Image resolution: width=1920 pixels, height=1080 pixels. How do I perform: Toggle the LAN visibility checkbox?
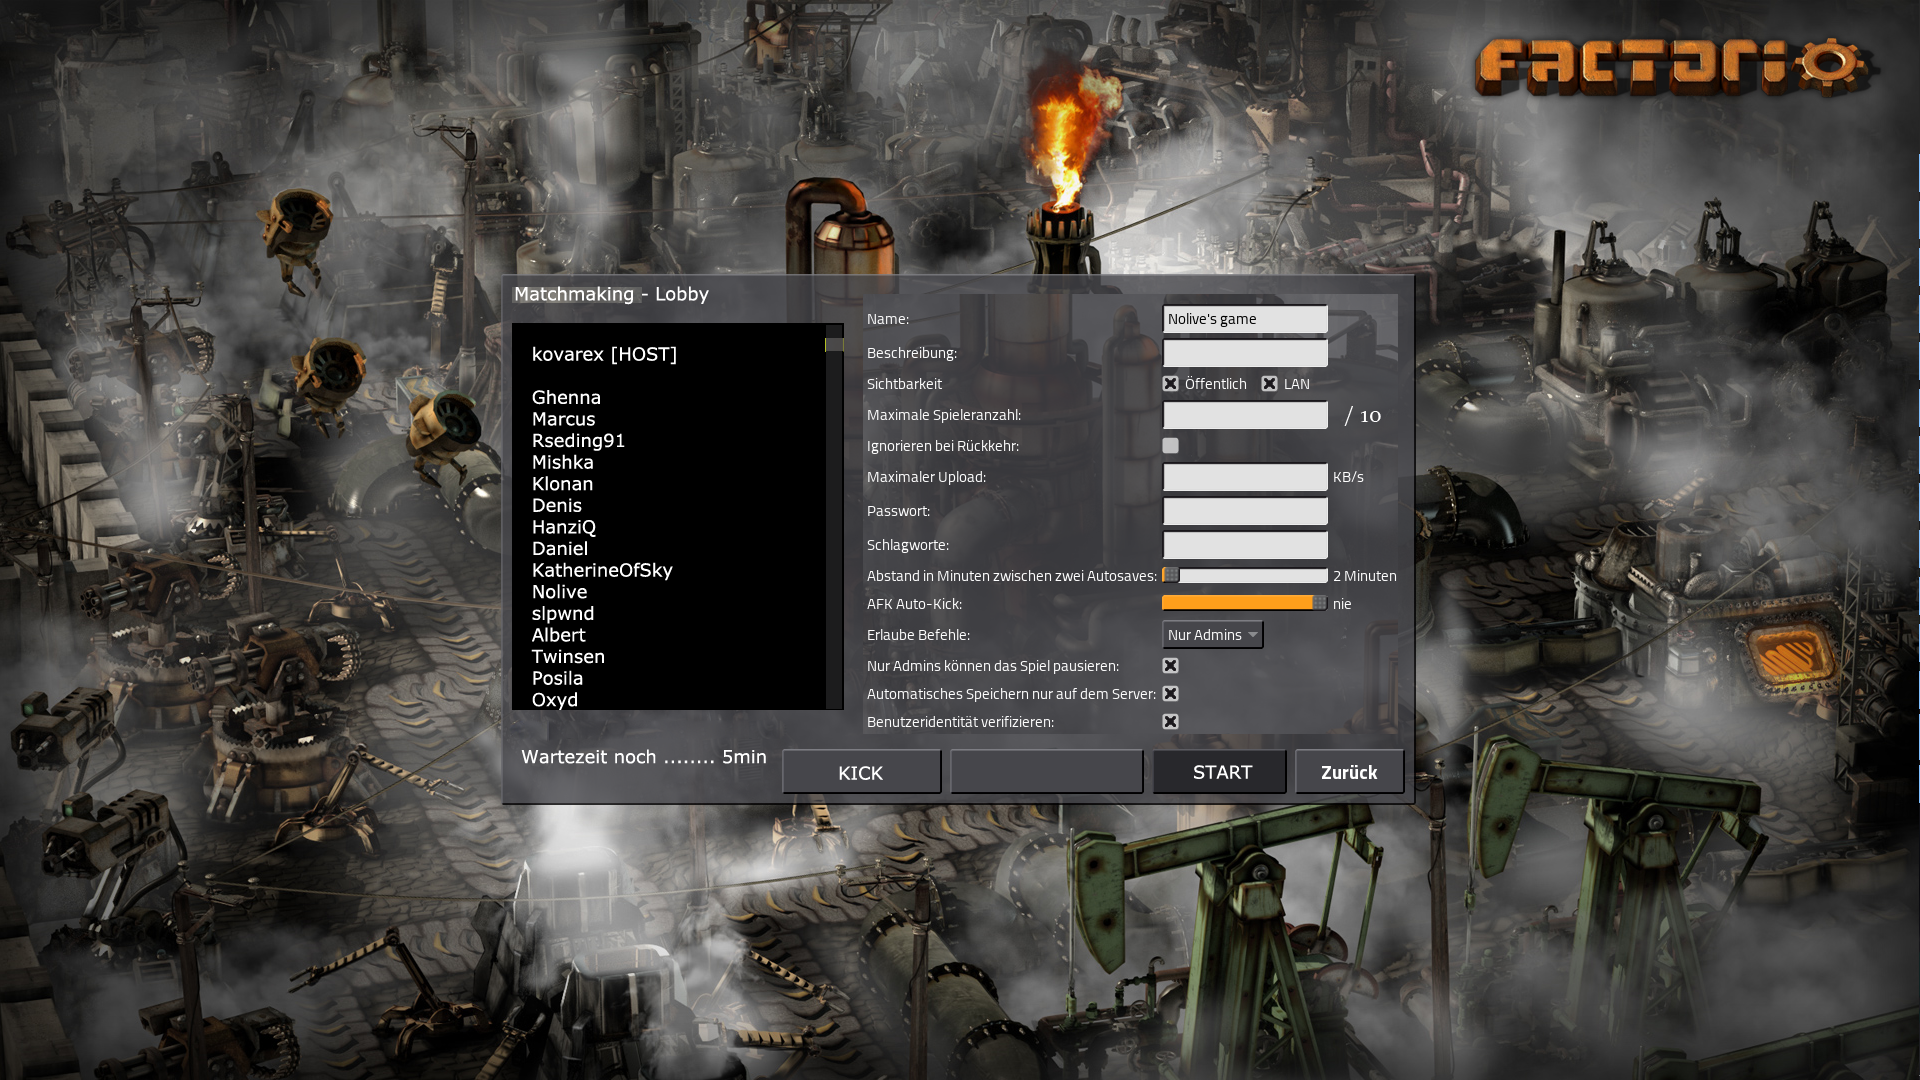pyautogui.click(x=1269, y=384)
